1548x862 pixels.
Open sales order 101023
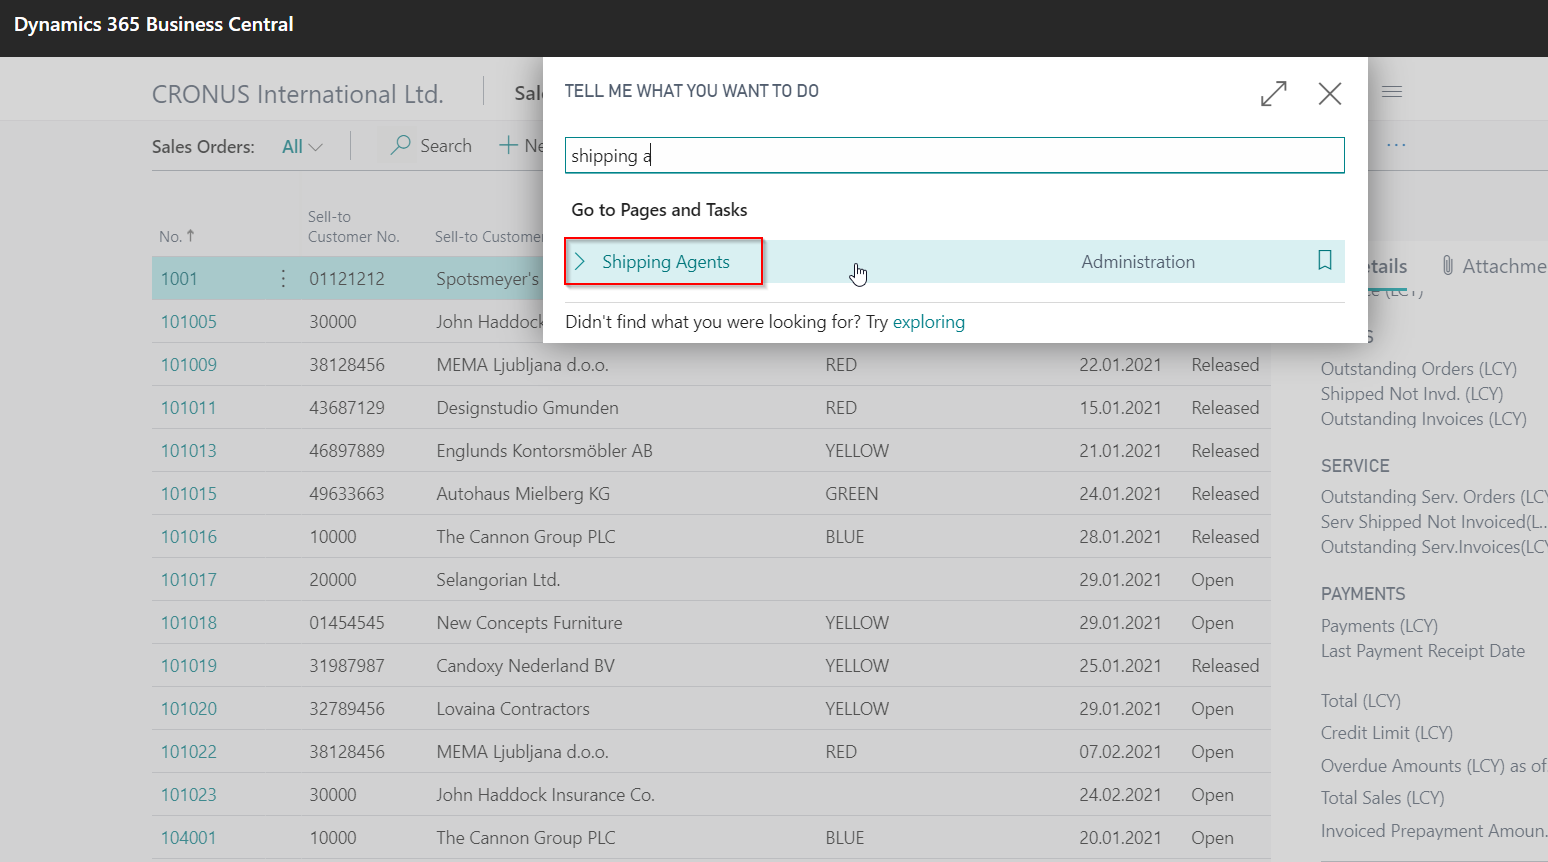point(189,795)
